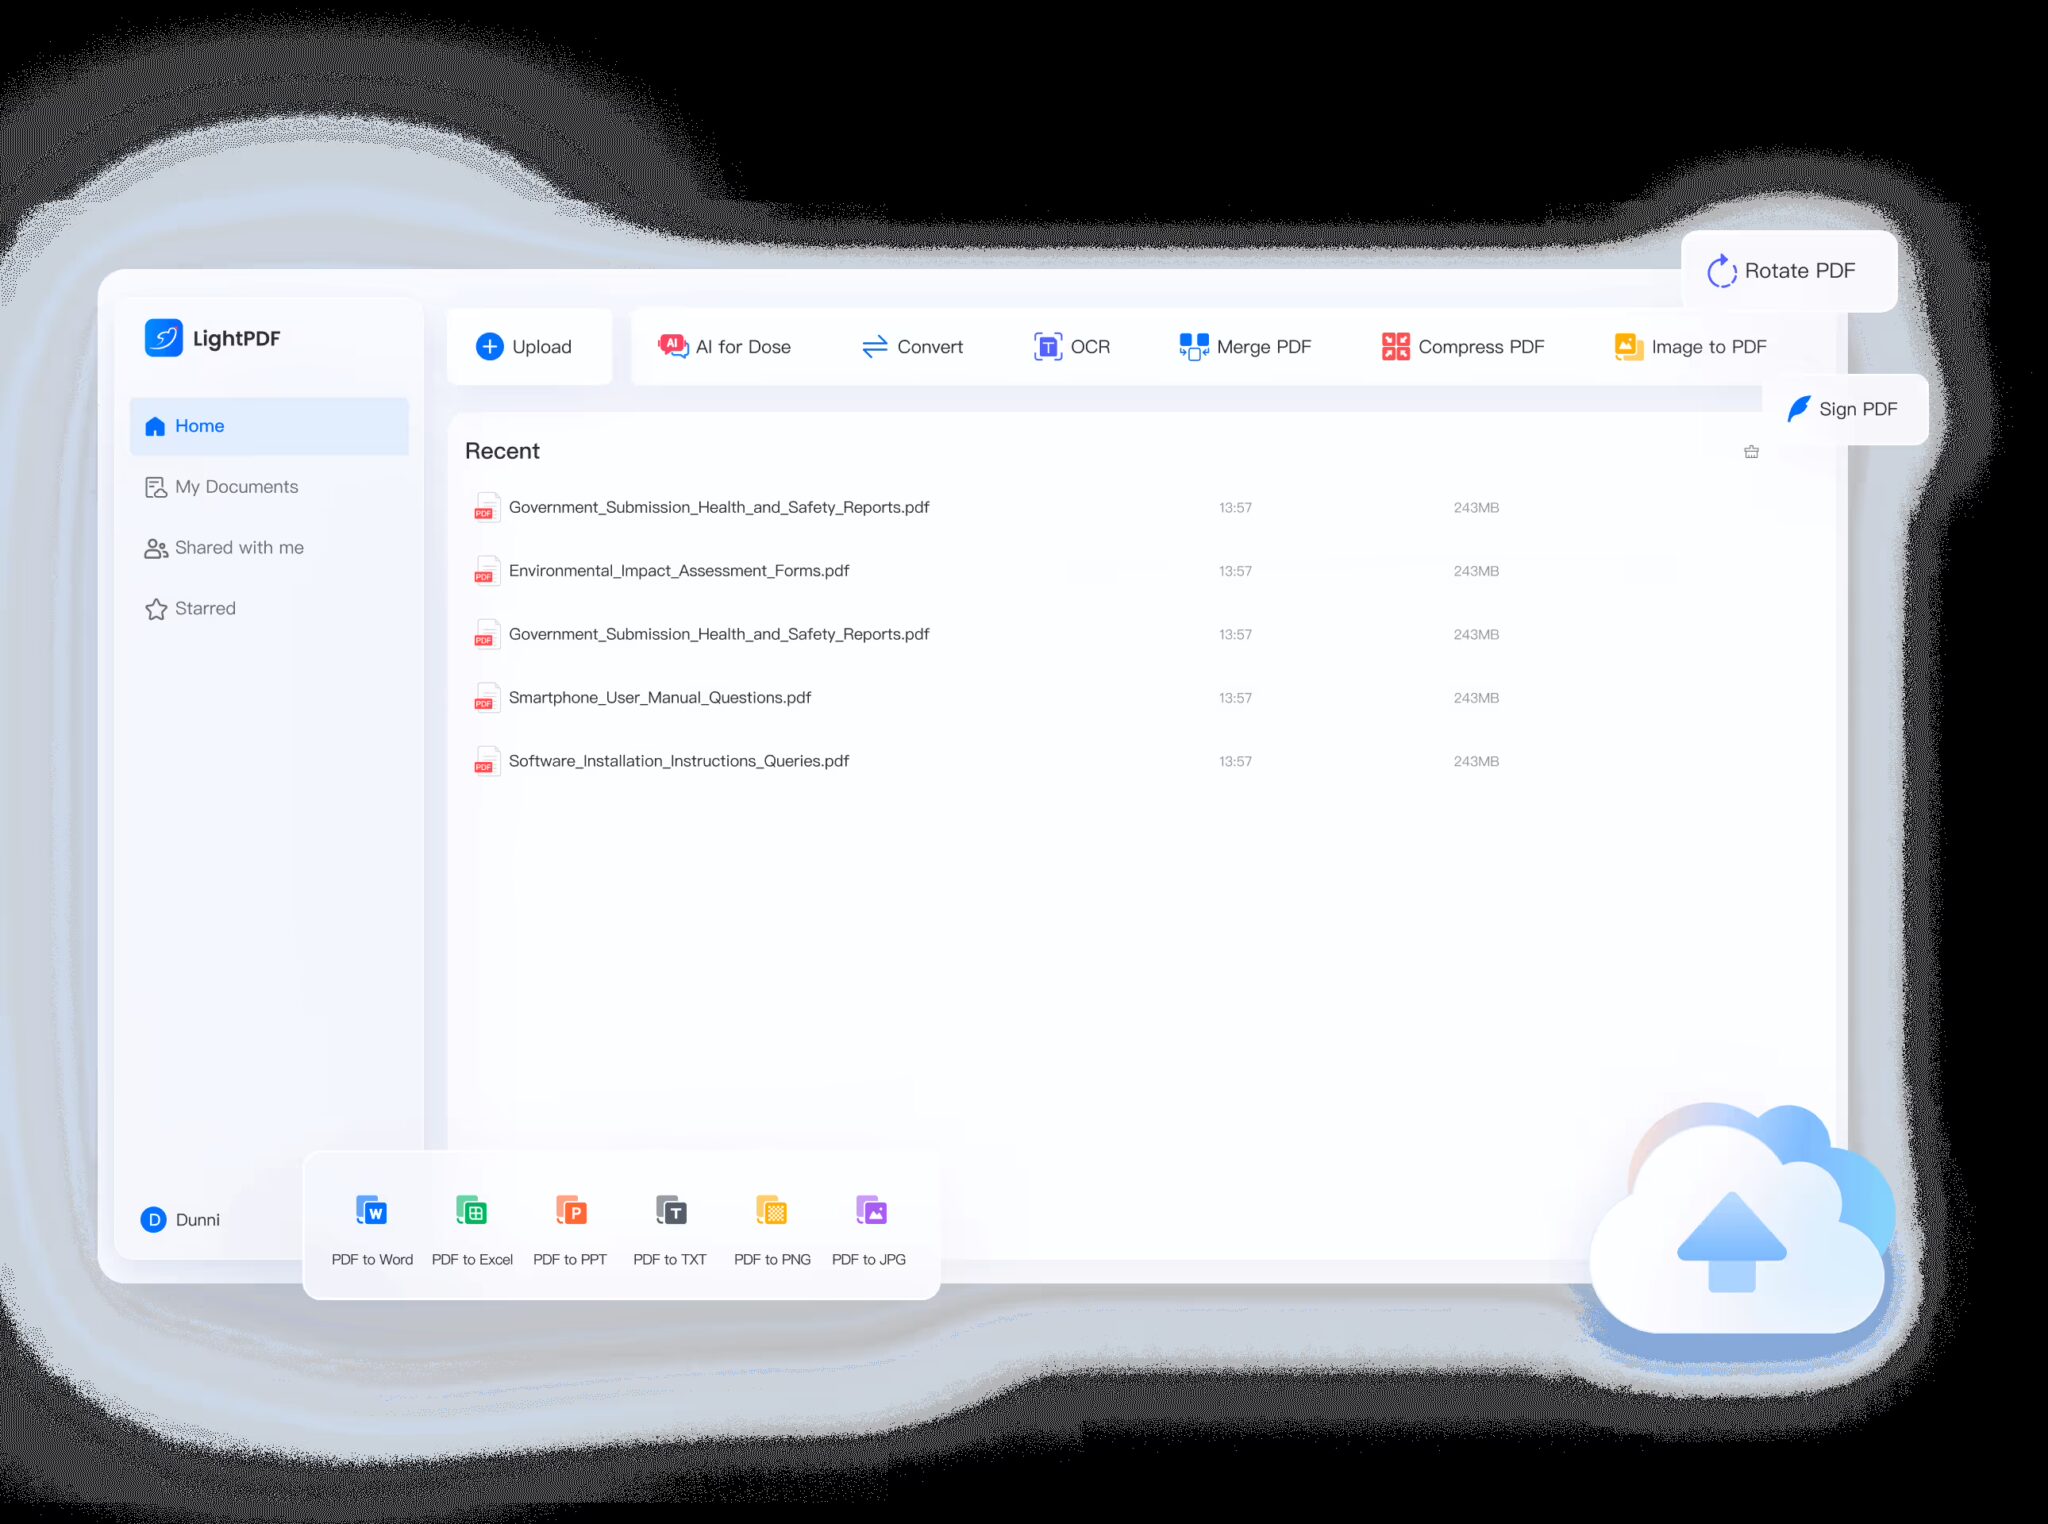The height and width of the screenshot is (1524, 2048).
Task: Open the Sign PDF tool
Action: pyautogui.click(x=1846, y=408)
